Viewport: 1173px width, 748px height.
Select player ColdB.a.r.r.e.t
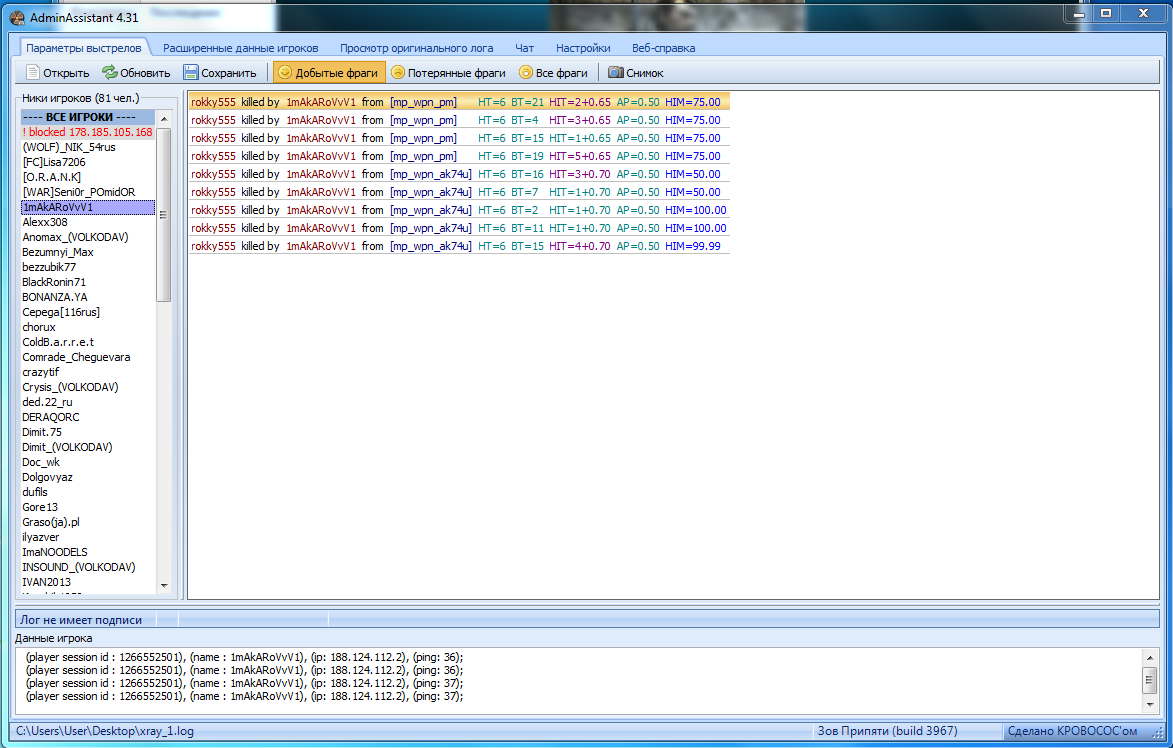(88, 342)
